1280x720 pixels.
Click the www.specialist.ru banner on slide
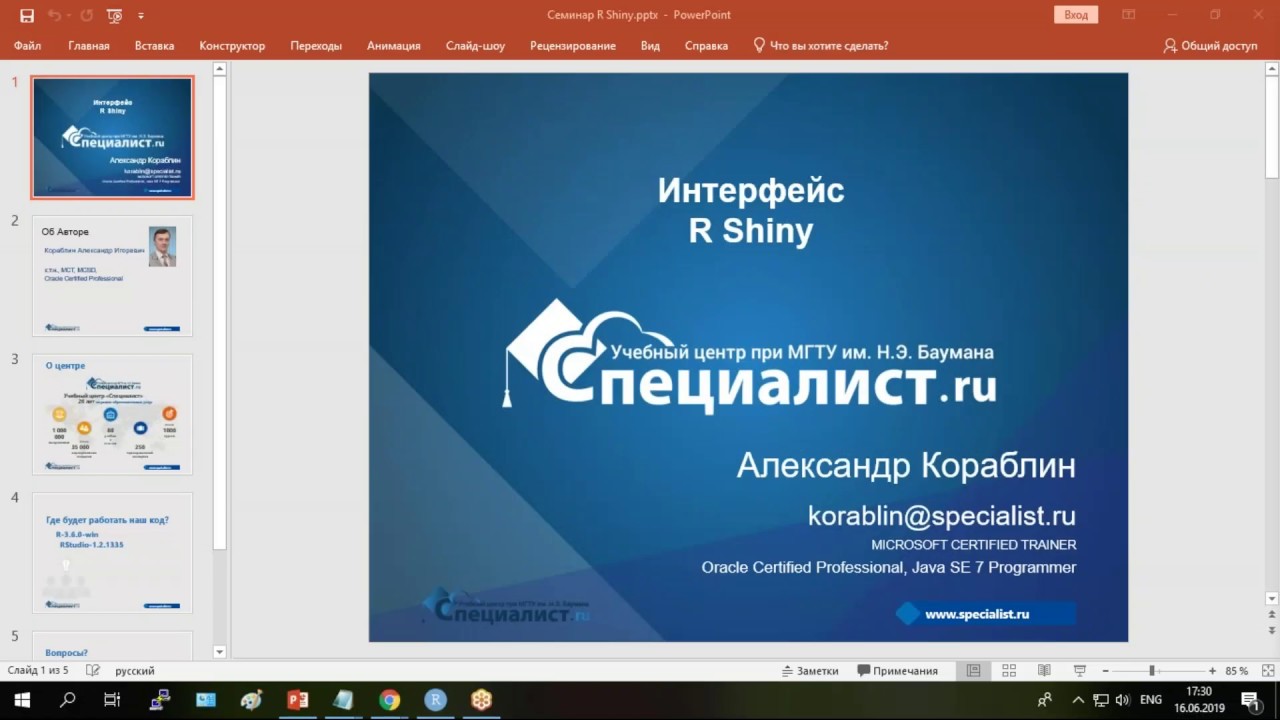(985, 614)
